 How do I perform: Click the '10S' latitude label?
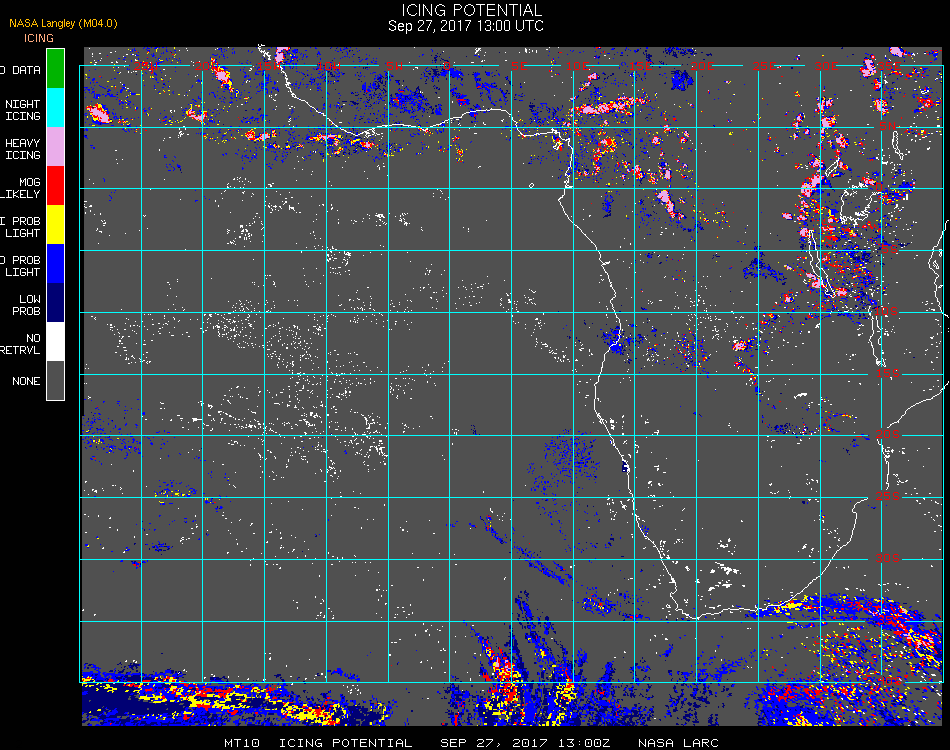click(886, 311)
